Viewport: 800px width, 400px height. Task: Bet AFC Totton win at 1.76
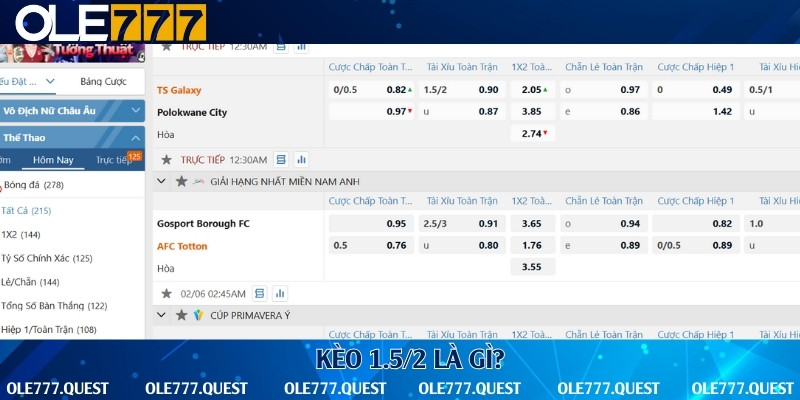coord(533,245)
